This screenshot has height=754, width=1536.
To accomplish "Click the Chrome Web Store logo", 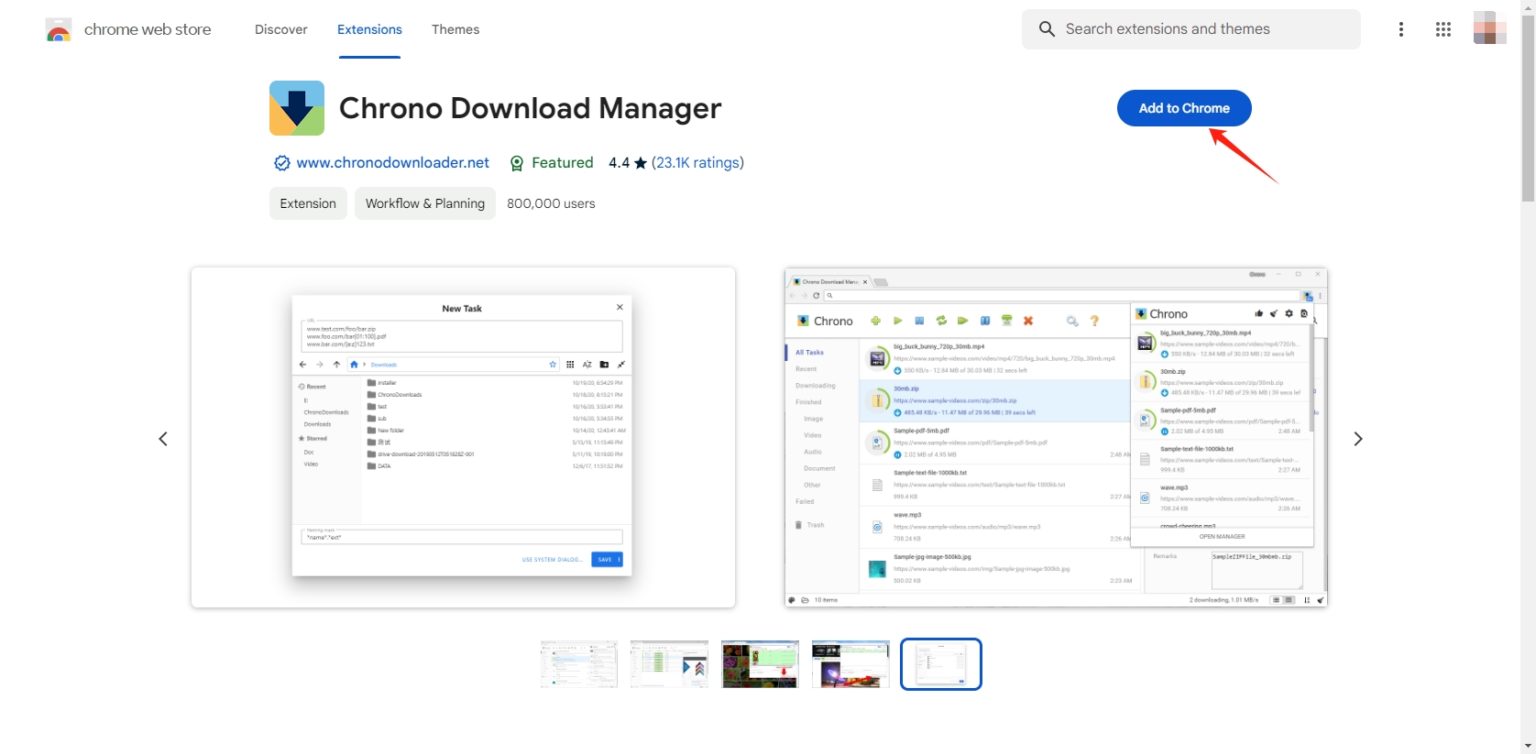I will pos(58,29).
